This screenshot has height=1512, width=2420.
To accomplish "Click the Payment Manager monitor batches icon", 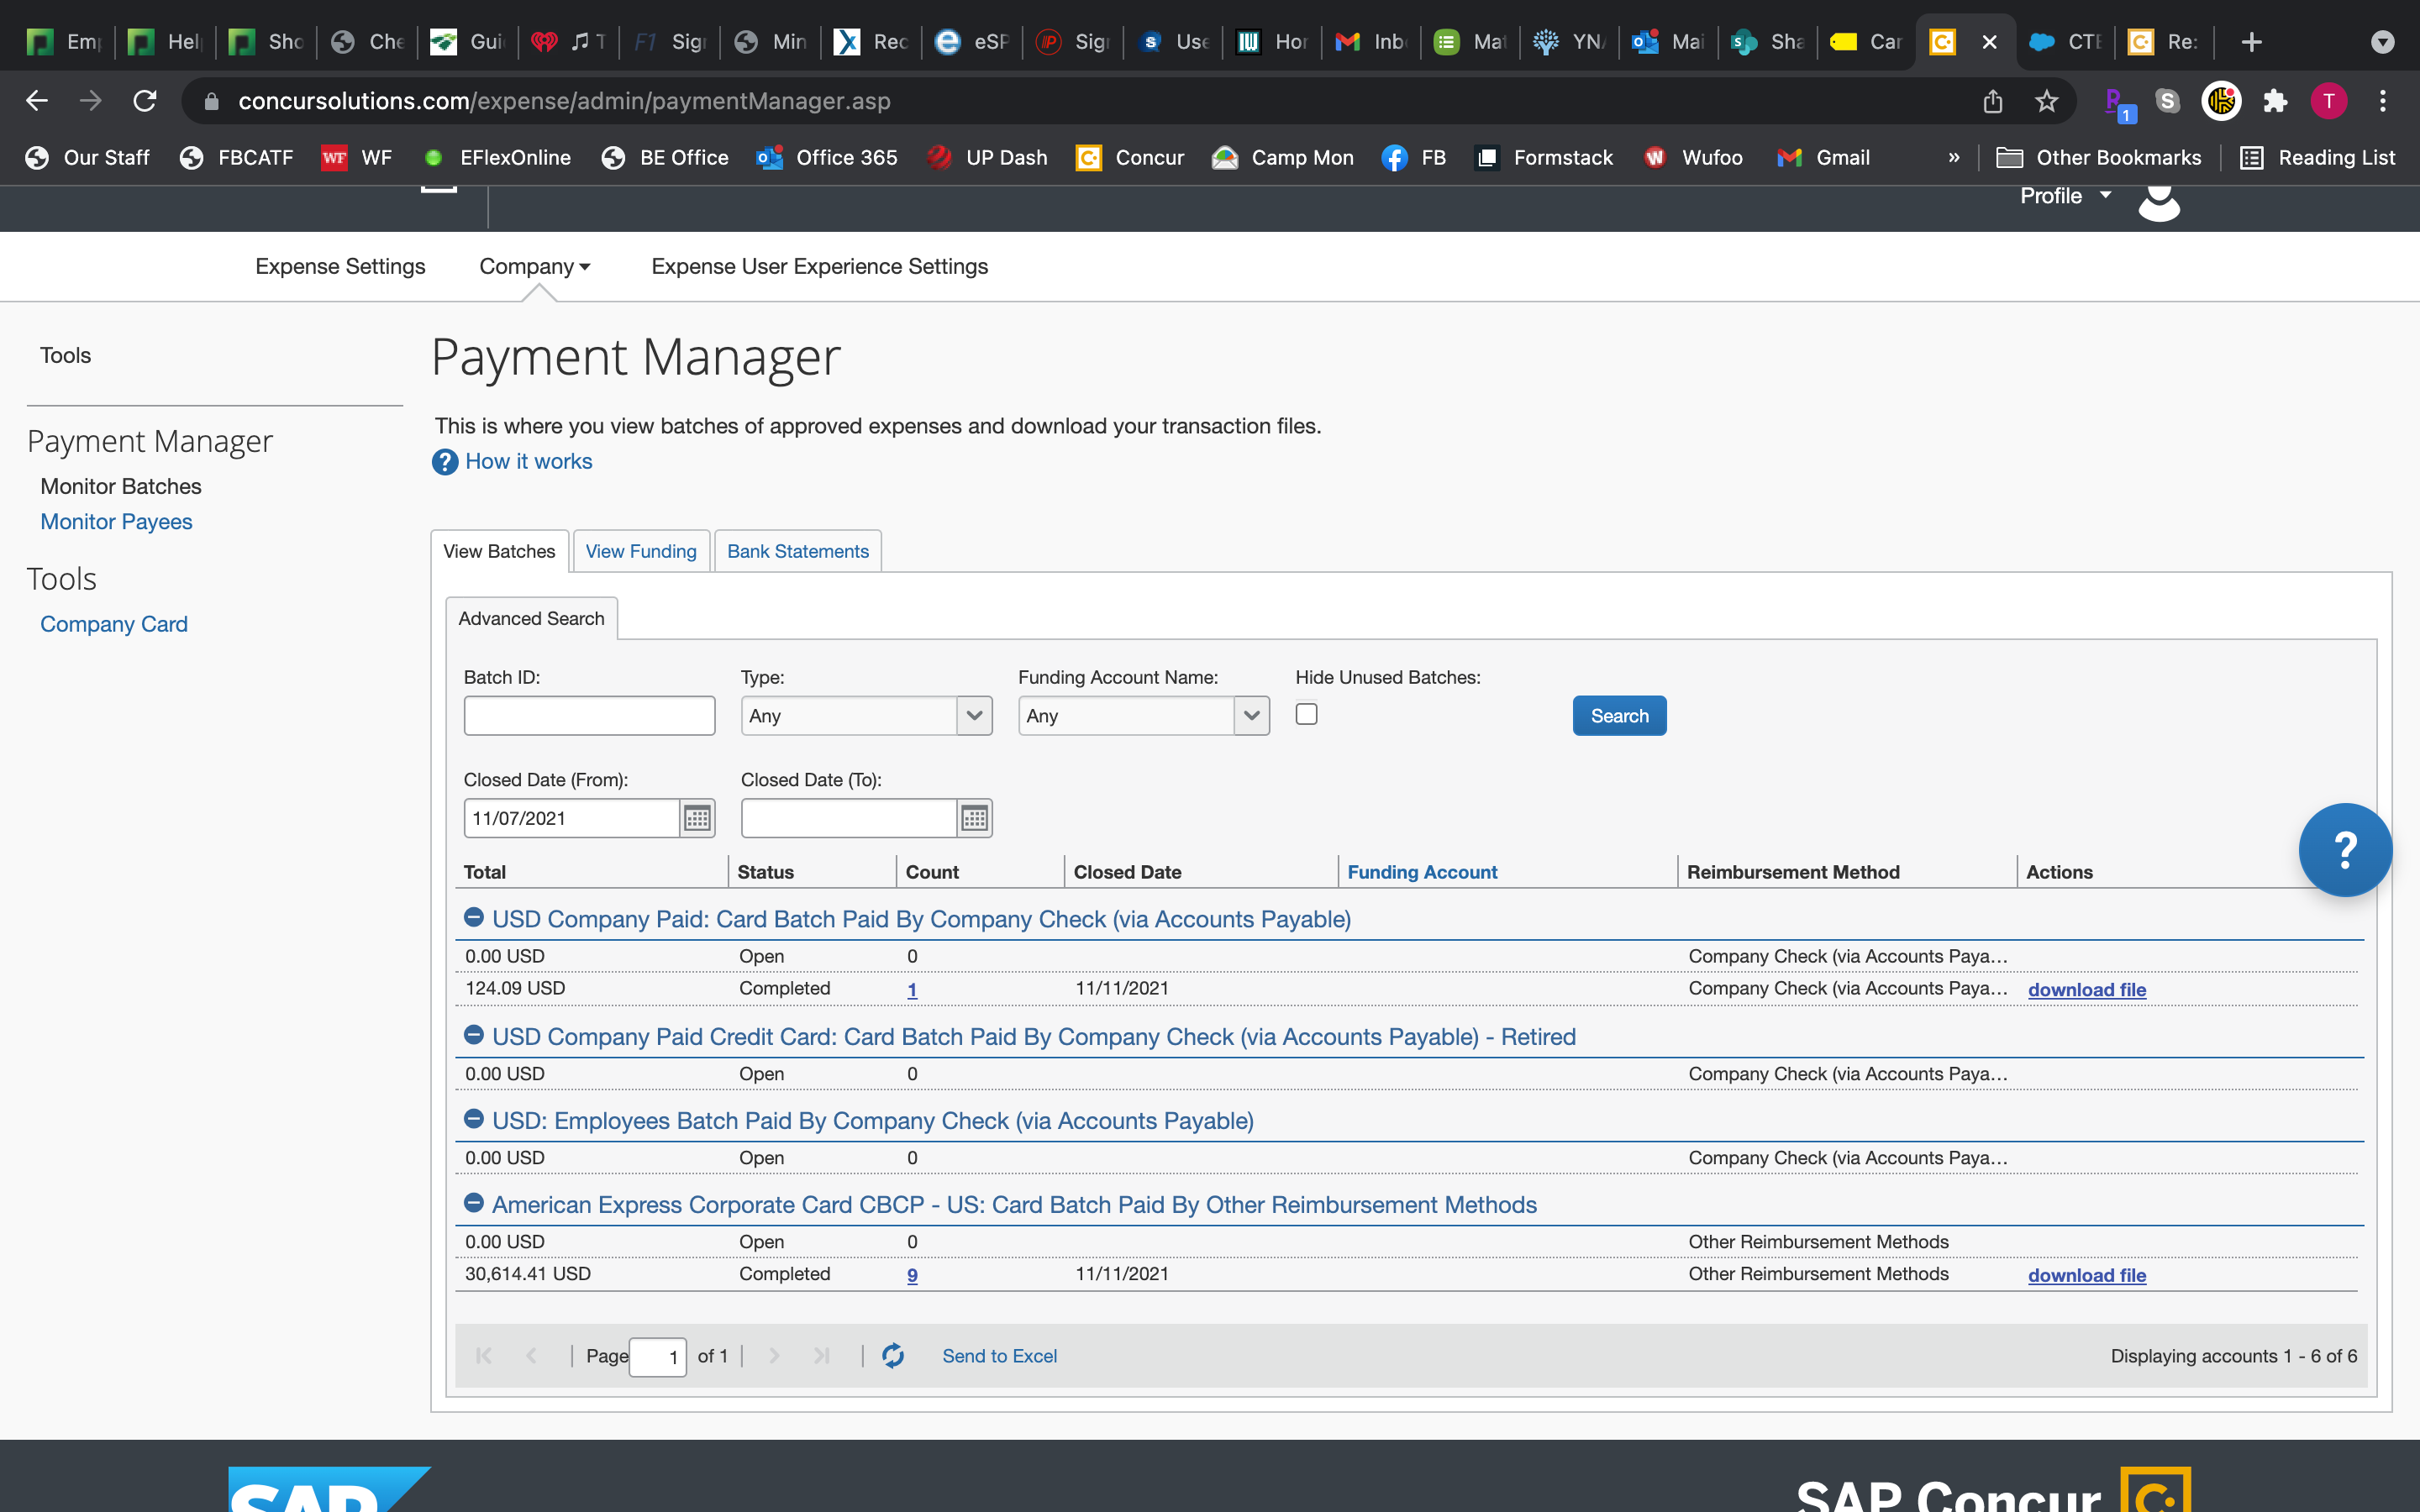I will point(118,484).
